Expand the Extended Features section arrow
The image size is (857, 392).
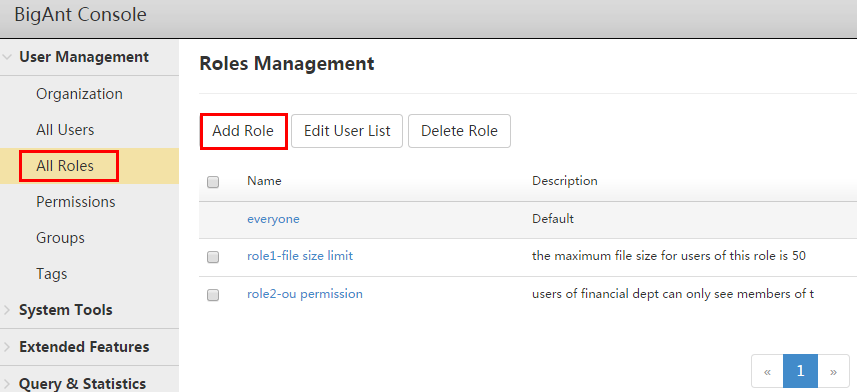pyautogui.click(x=7, y=347)
